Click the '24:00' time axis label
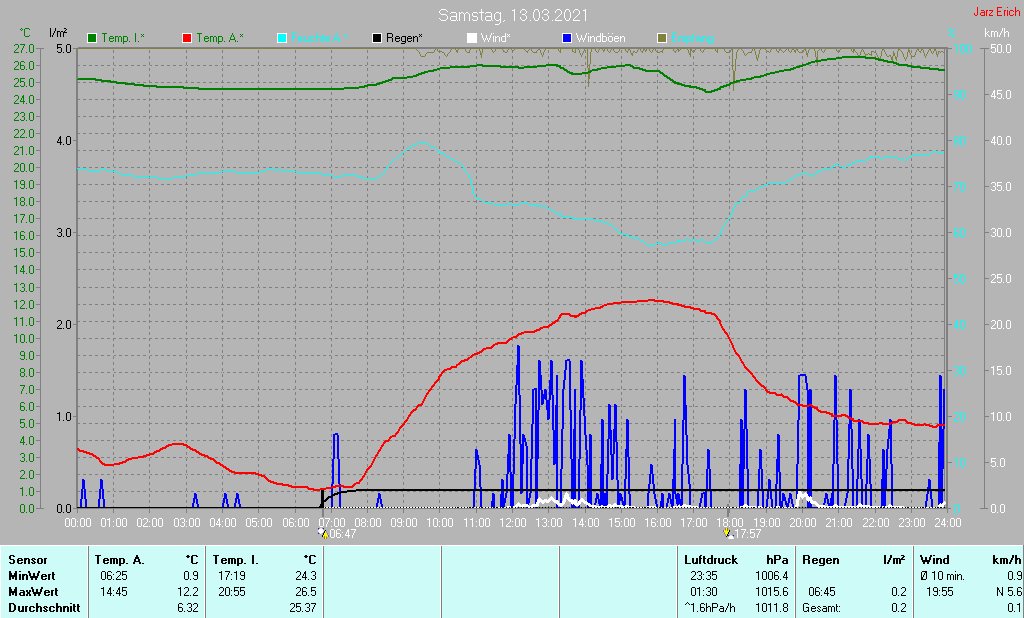 948,523
